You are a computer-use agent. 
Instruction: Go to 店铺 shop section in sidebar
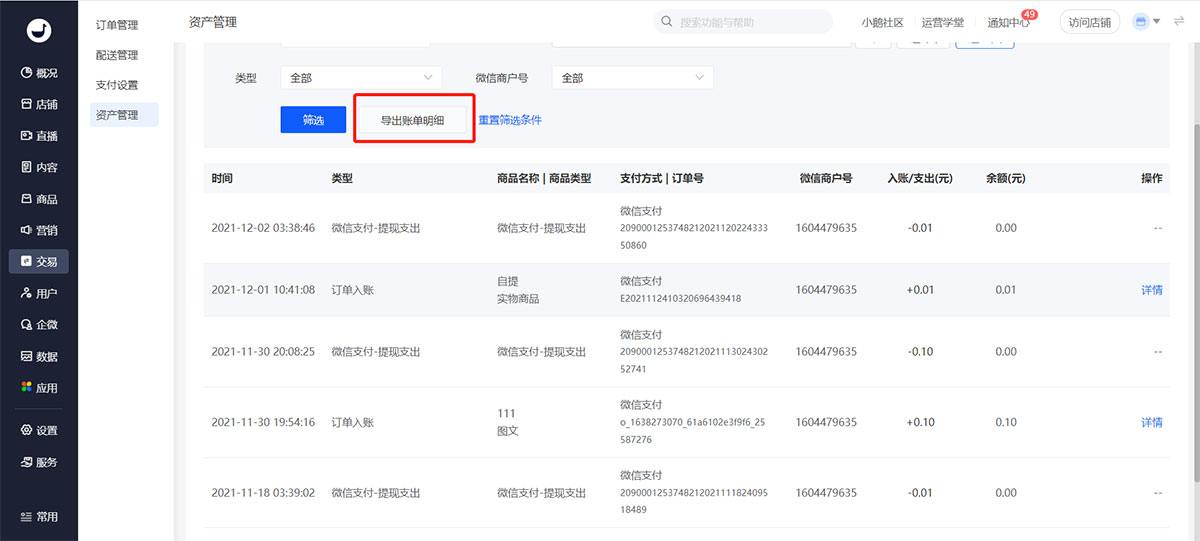point(39,104)
